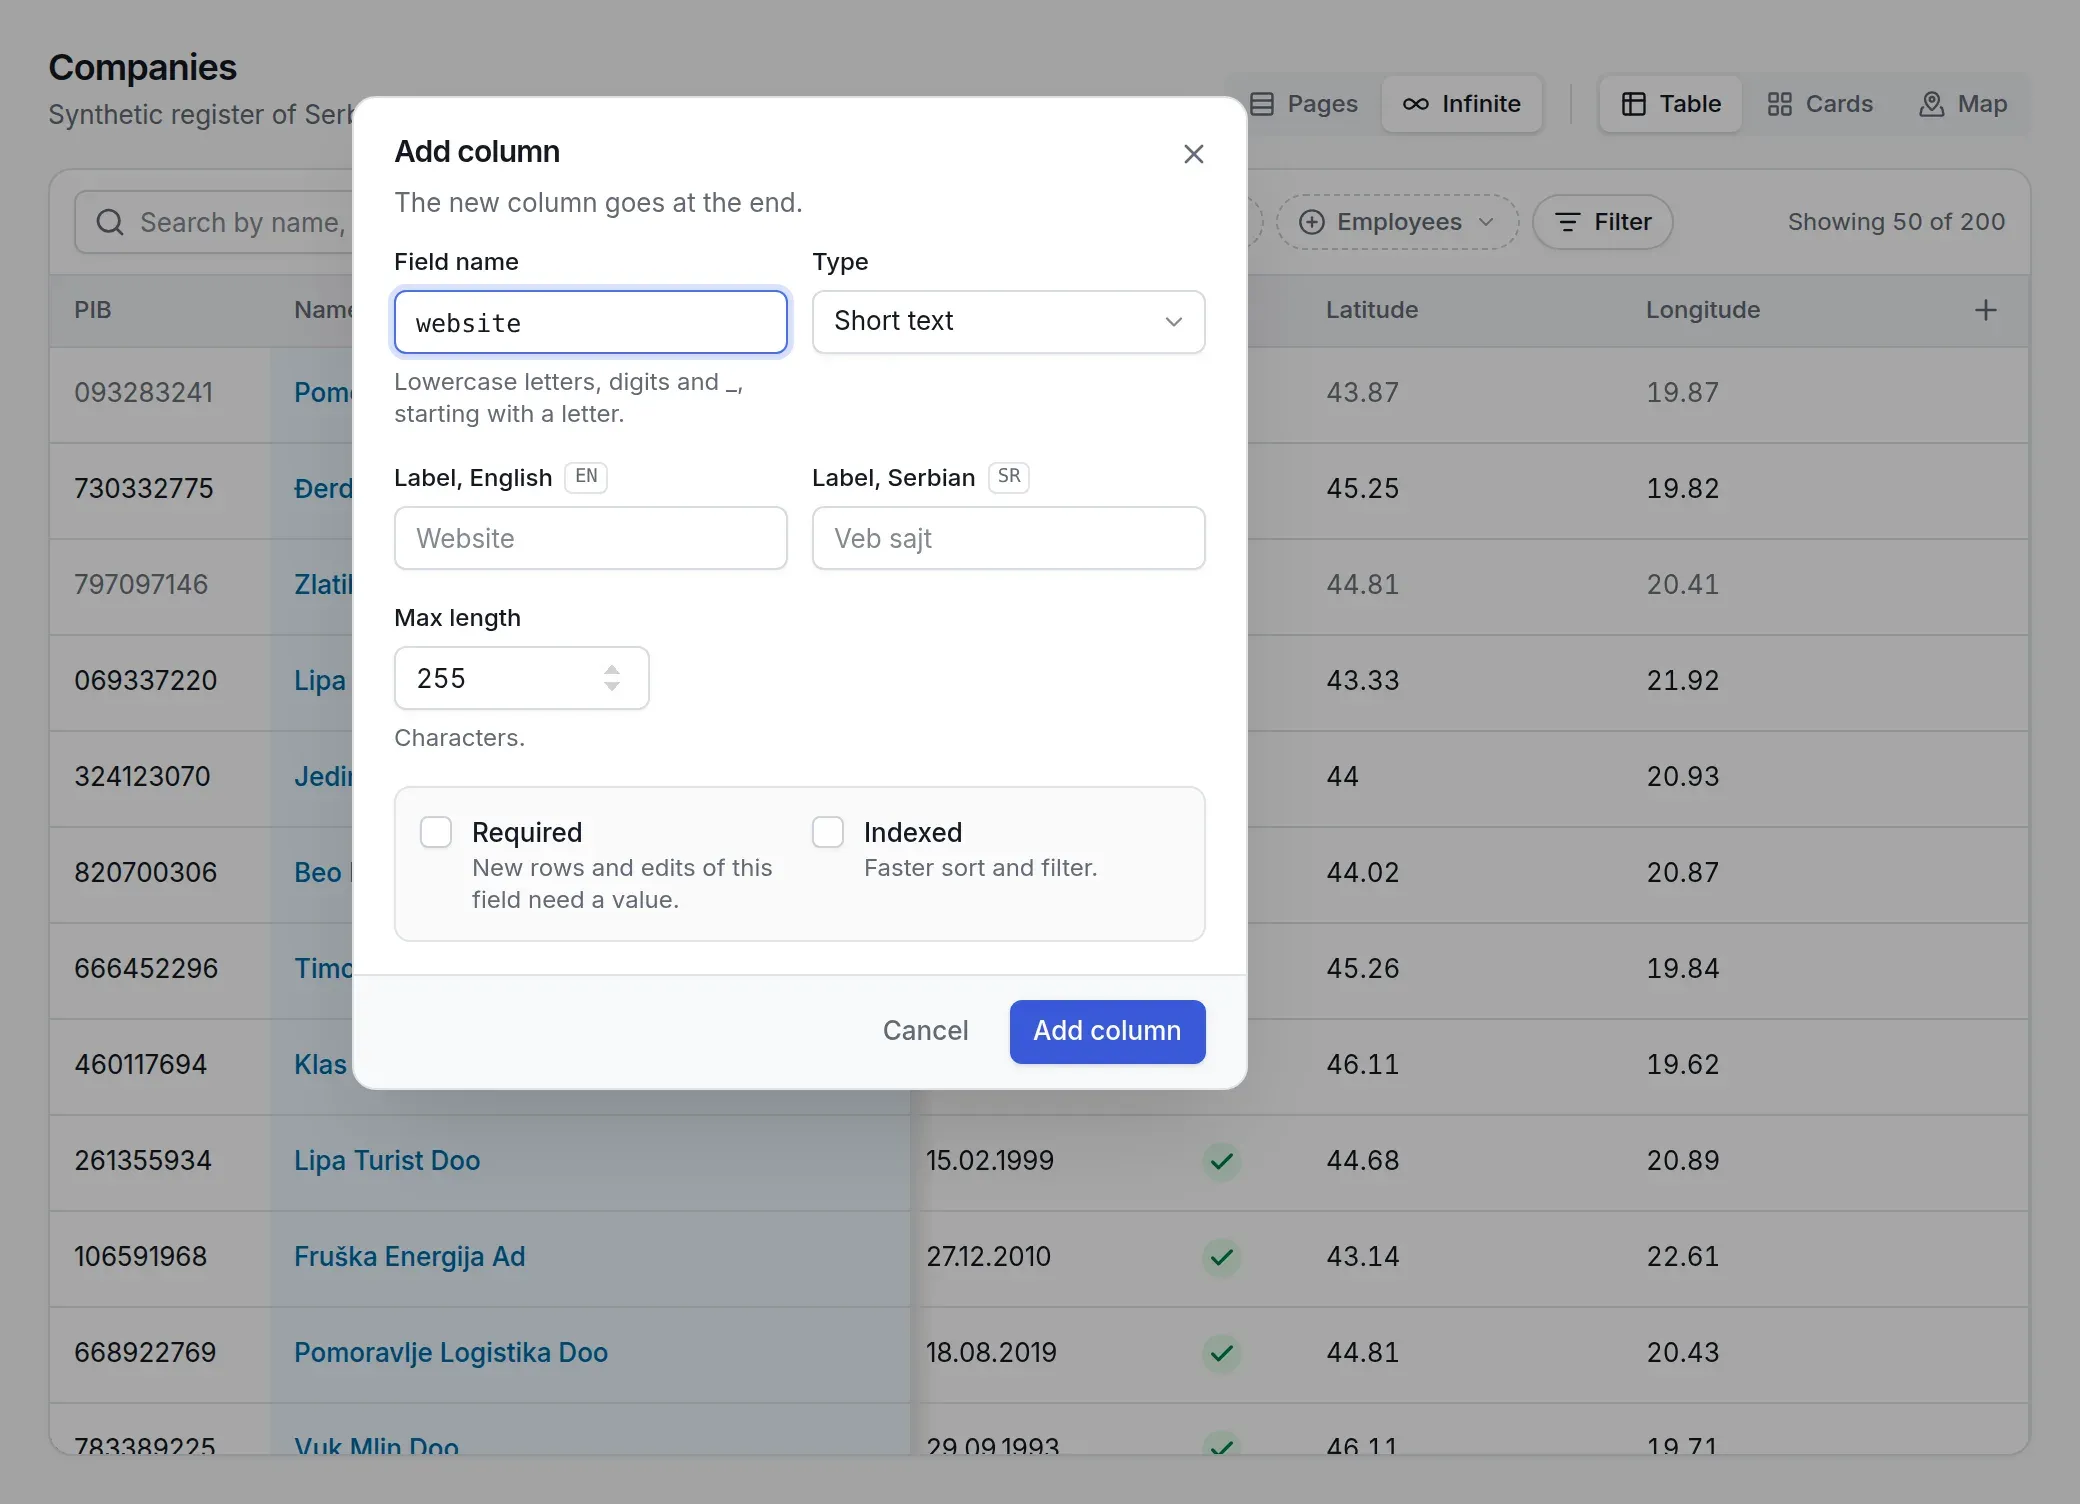Click the date cell 18.08.2019
This screenshot has height=1504, width=2080.
[x=991, y=1353]
